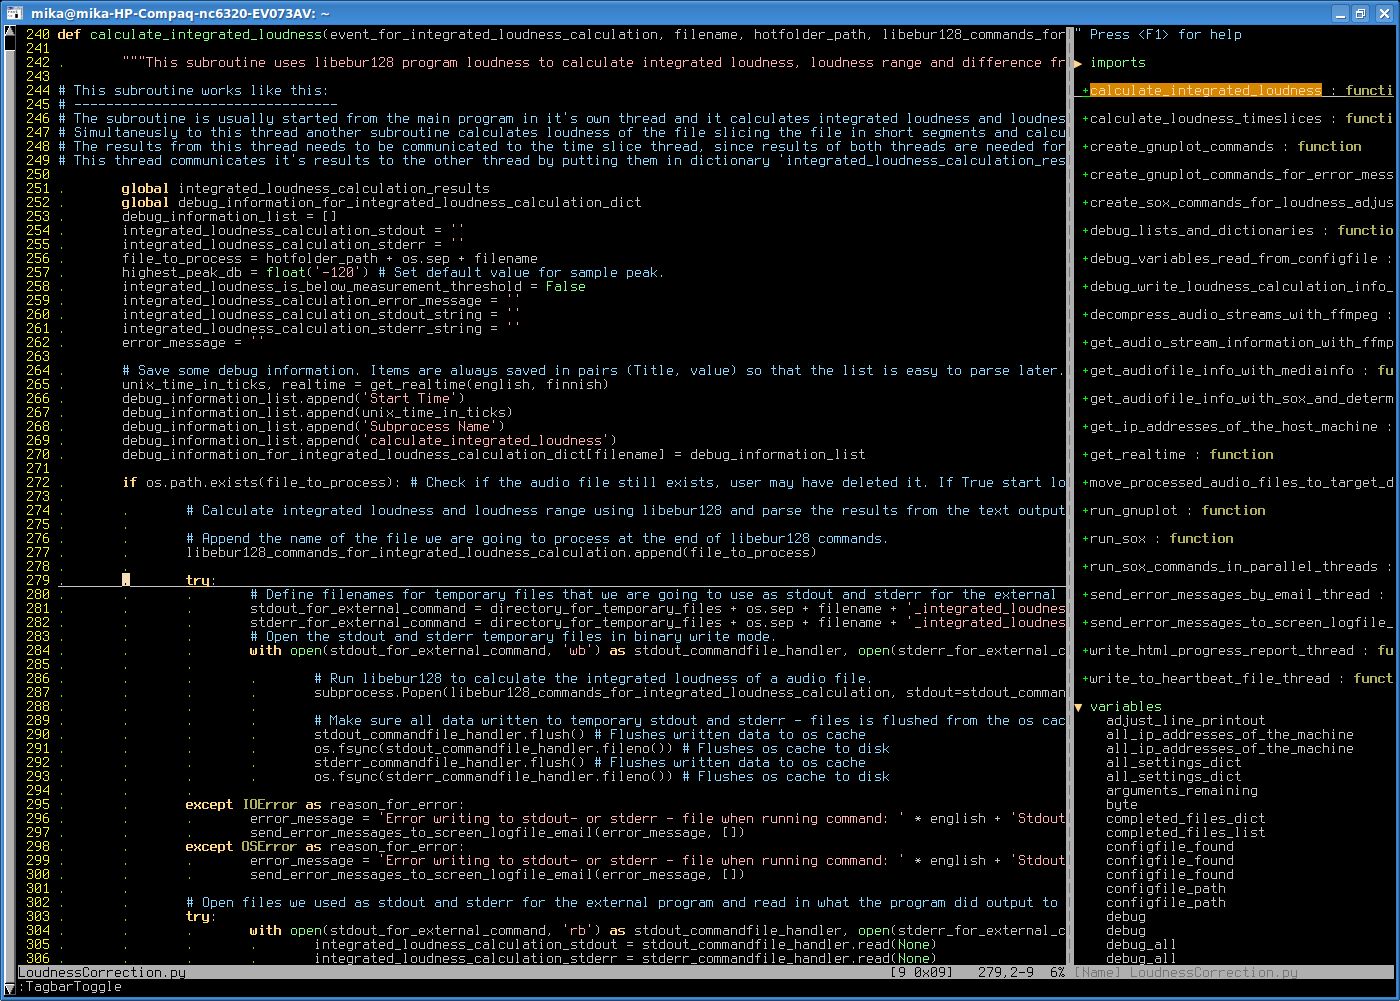Click the '[9 0x09]' character code in status line
The image size is (1400, 1001).
point(921,973)
